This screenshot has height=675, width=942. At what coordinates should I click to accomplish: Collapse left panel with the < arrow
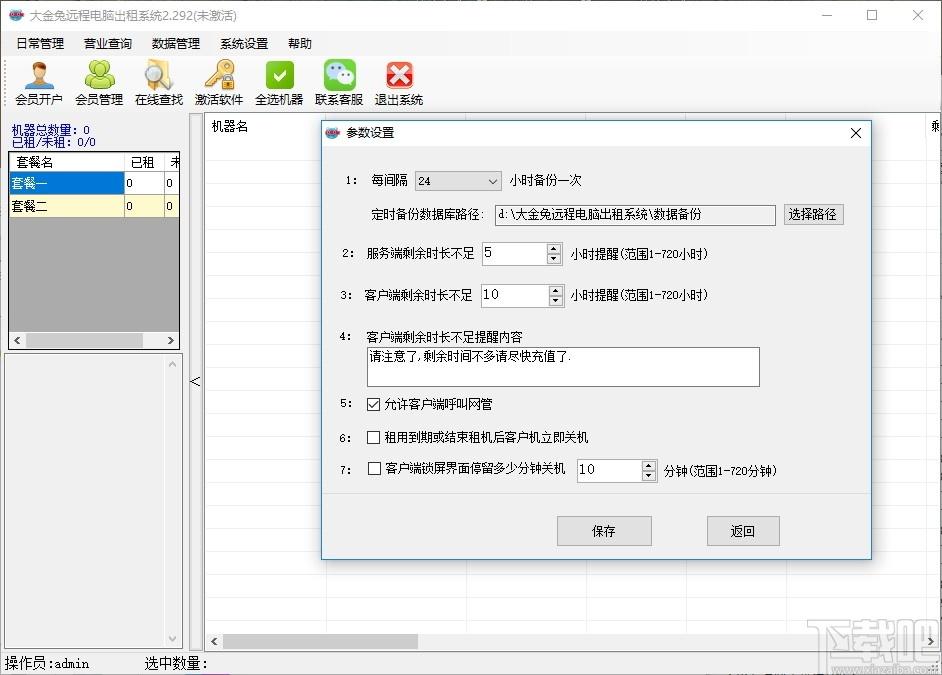[x=195, y=381]
